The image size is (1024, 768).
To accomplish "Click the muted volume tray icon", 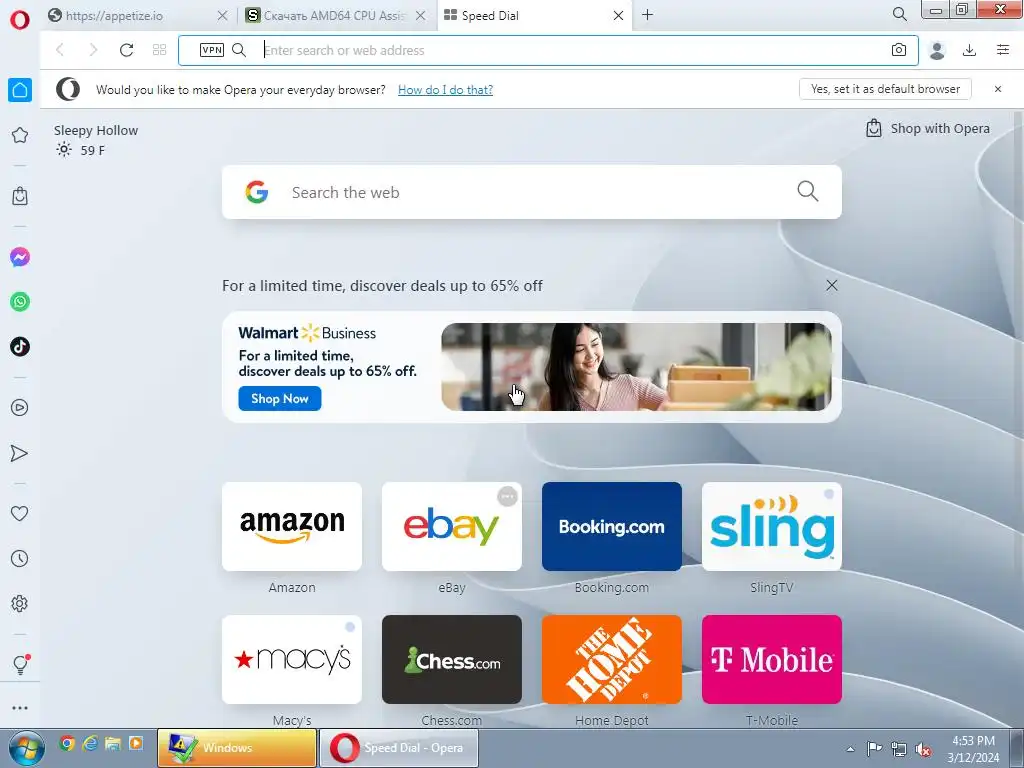I will 923,749.
